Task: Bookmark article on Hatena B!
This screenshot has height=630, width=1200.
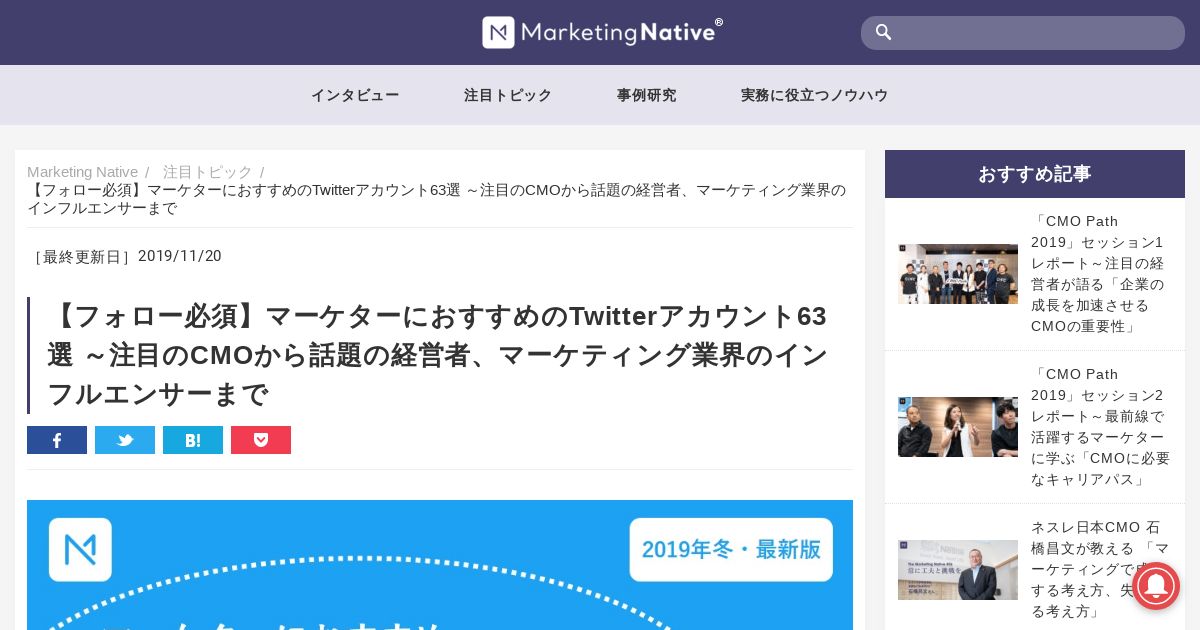Action: pos(193,440)
